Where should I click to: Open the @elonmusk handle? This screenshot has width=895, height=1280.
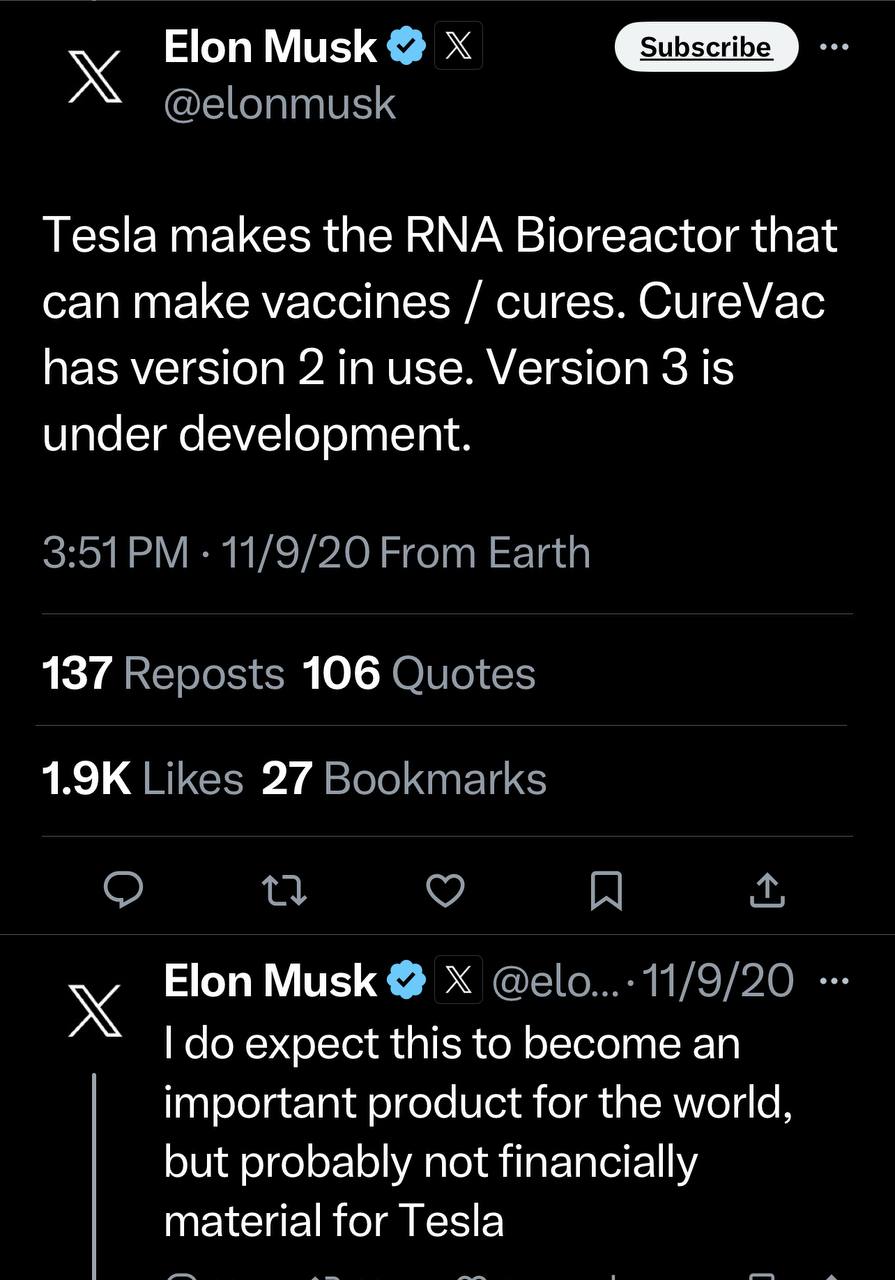click(x=280, y=103)
